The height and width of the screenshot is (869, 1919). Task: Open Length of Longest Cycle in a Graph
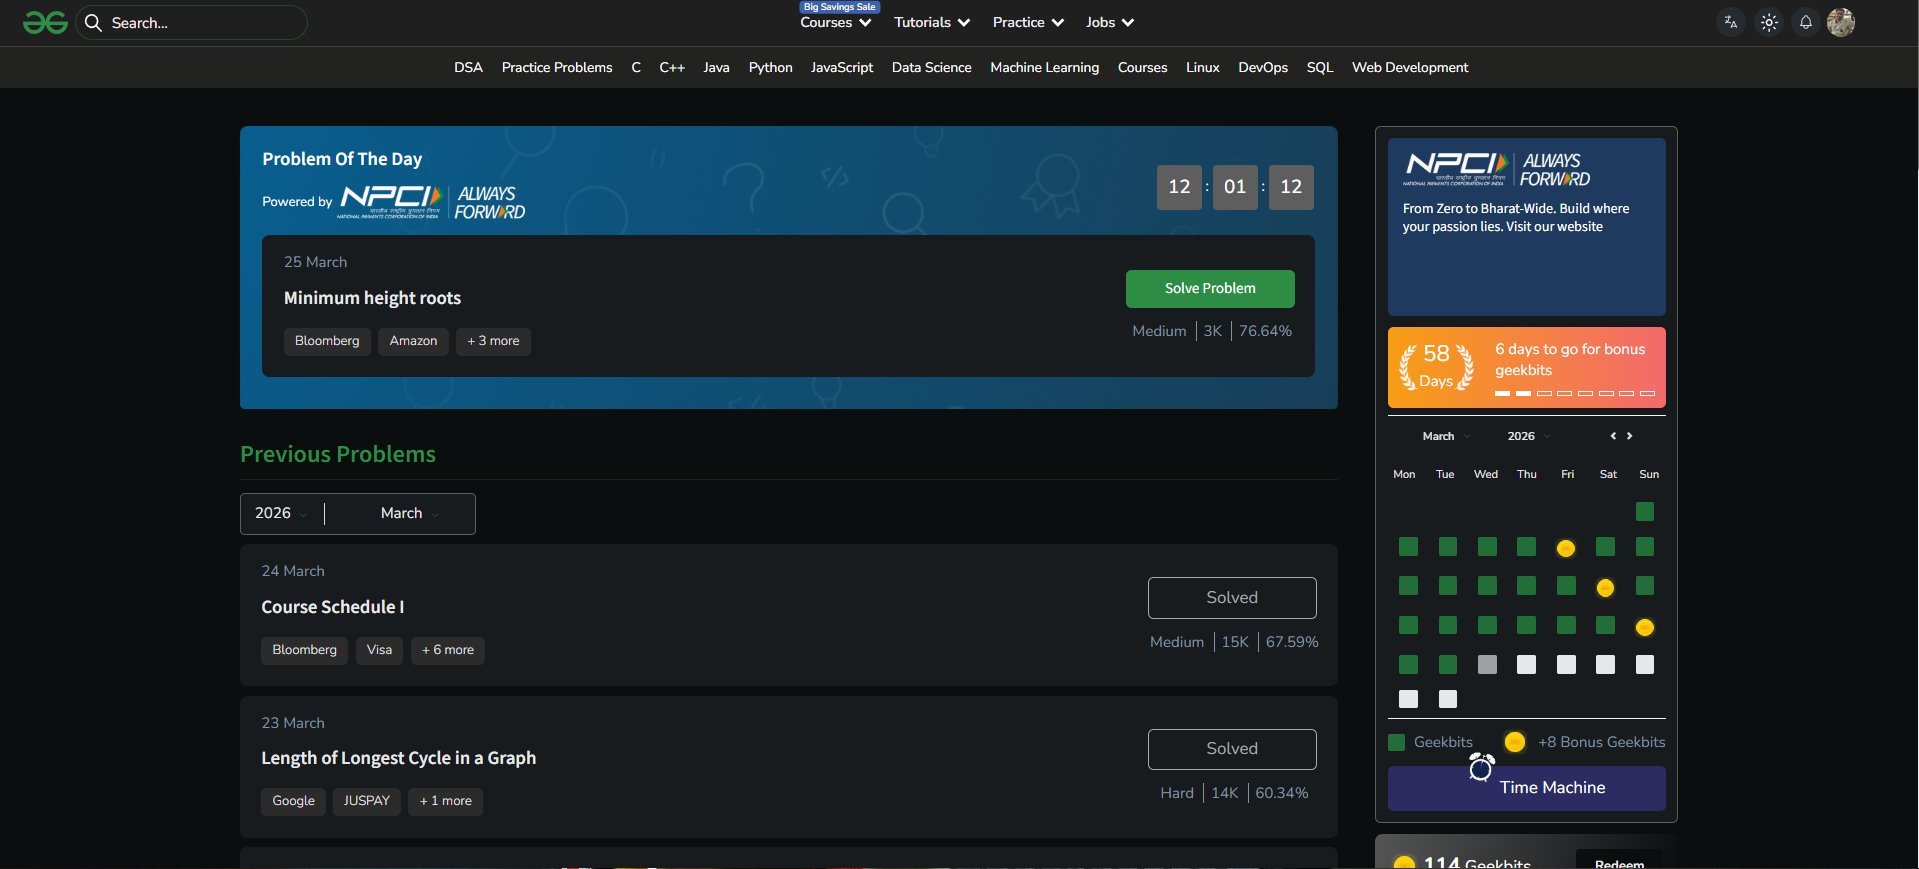point(398,758)
